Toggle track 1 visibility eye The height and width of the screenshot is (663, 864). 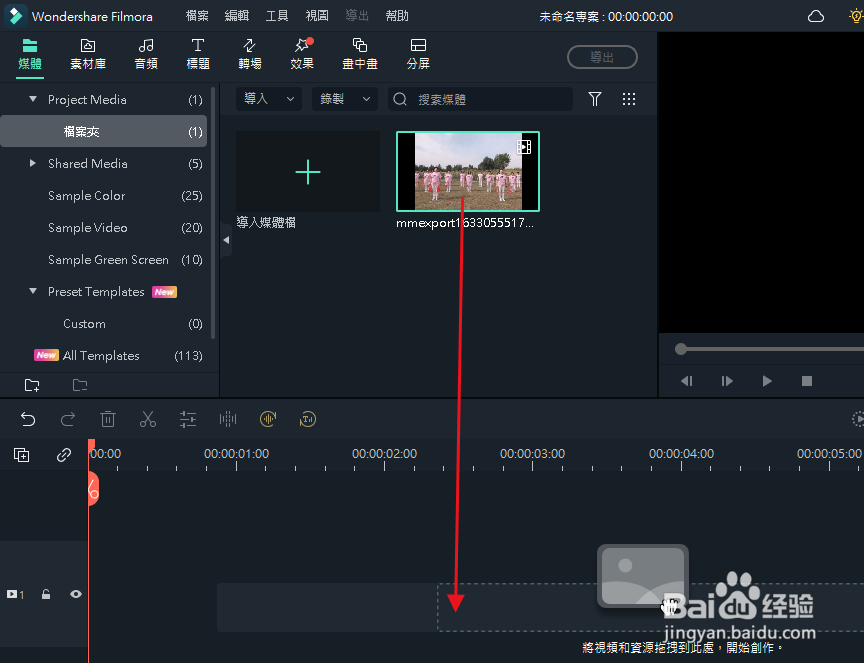pyautogui.click(x=76, y=594)
